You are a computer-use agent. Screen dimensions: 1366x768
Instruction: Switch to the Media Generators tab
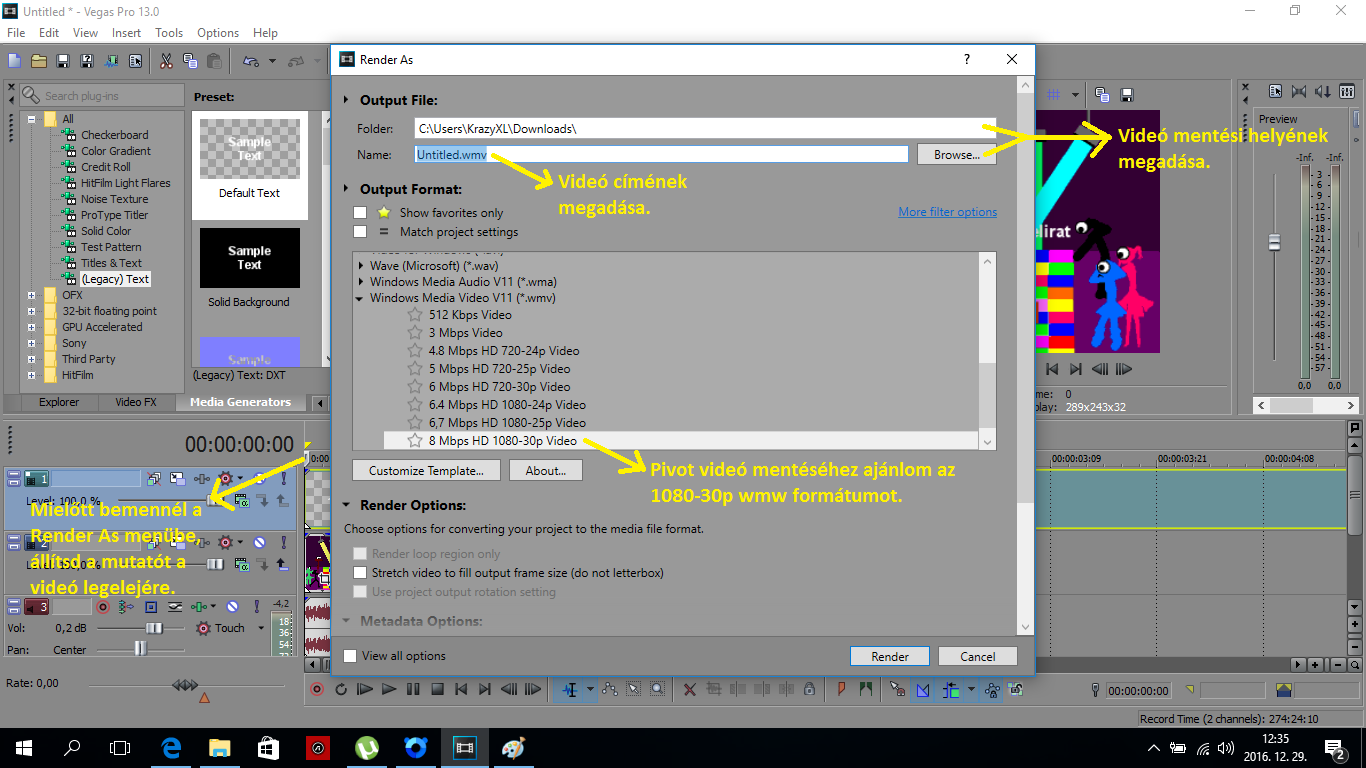(240, 402)
